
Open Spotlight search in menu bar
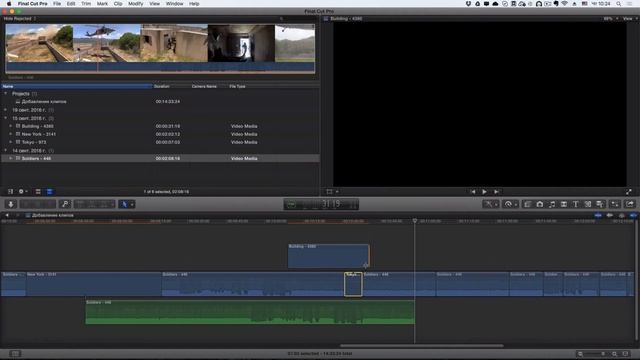coord(619,4)
